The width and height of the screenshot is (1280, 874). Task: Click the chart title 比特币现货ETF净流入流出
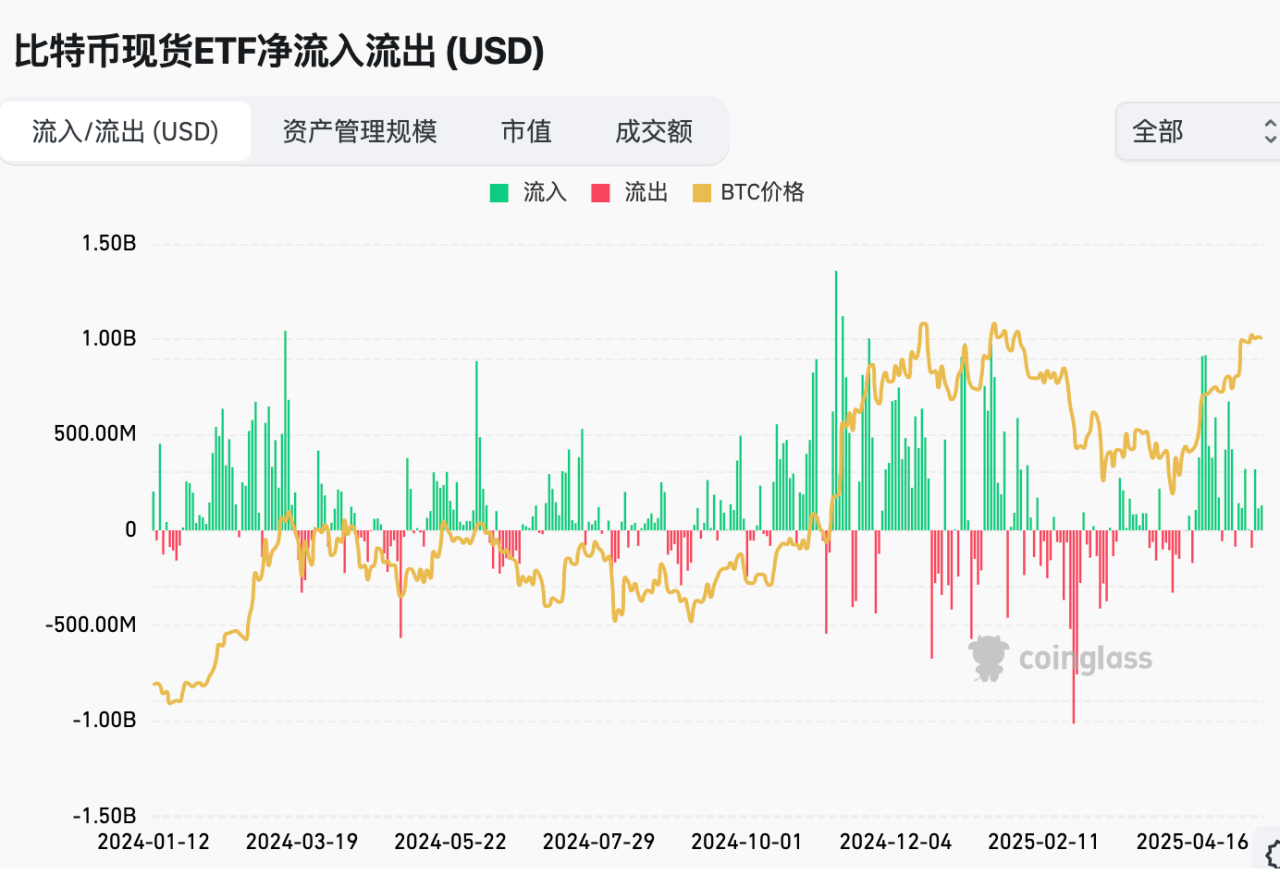[224, 53]
